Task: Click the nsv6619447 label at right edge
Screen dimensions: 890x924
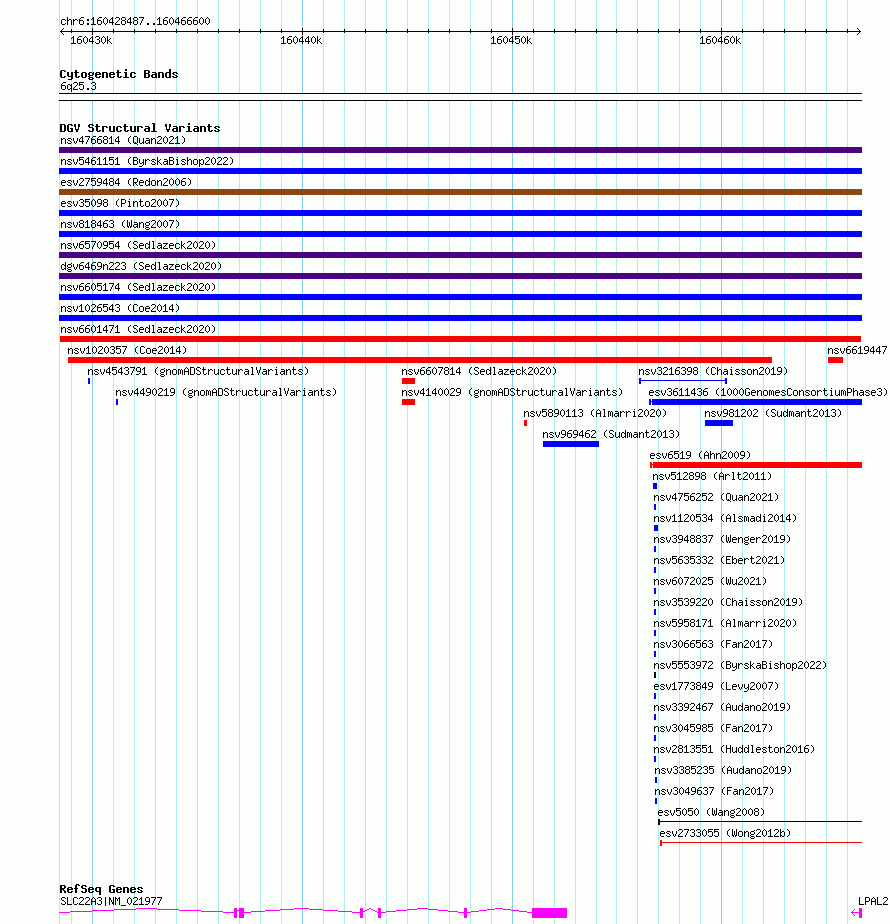Action: (857, 350)
